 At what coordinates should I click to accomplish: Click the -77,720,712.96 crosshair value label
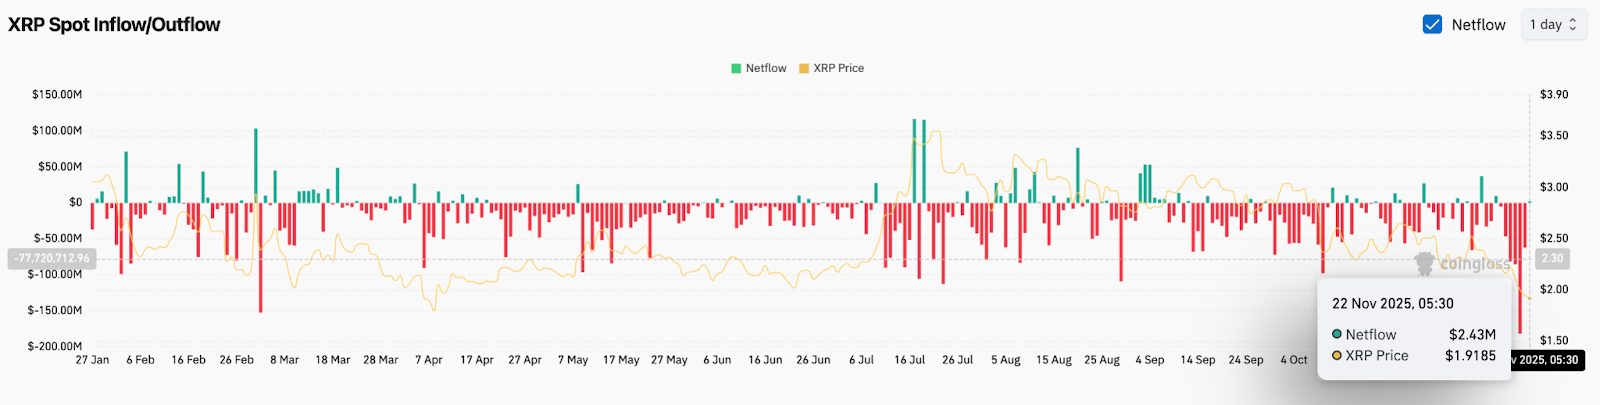pyautogui.click(x=52, y=258)
